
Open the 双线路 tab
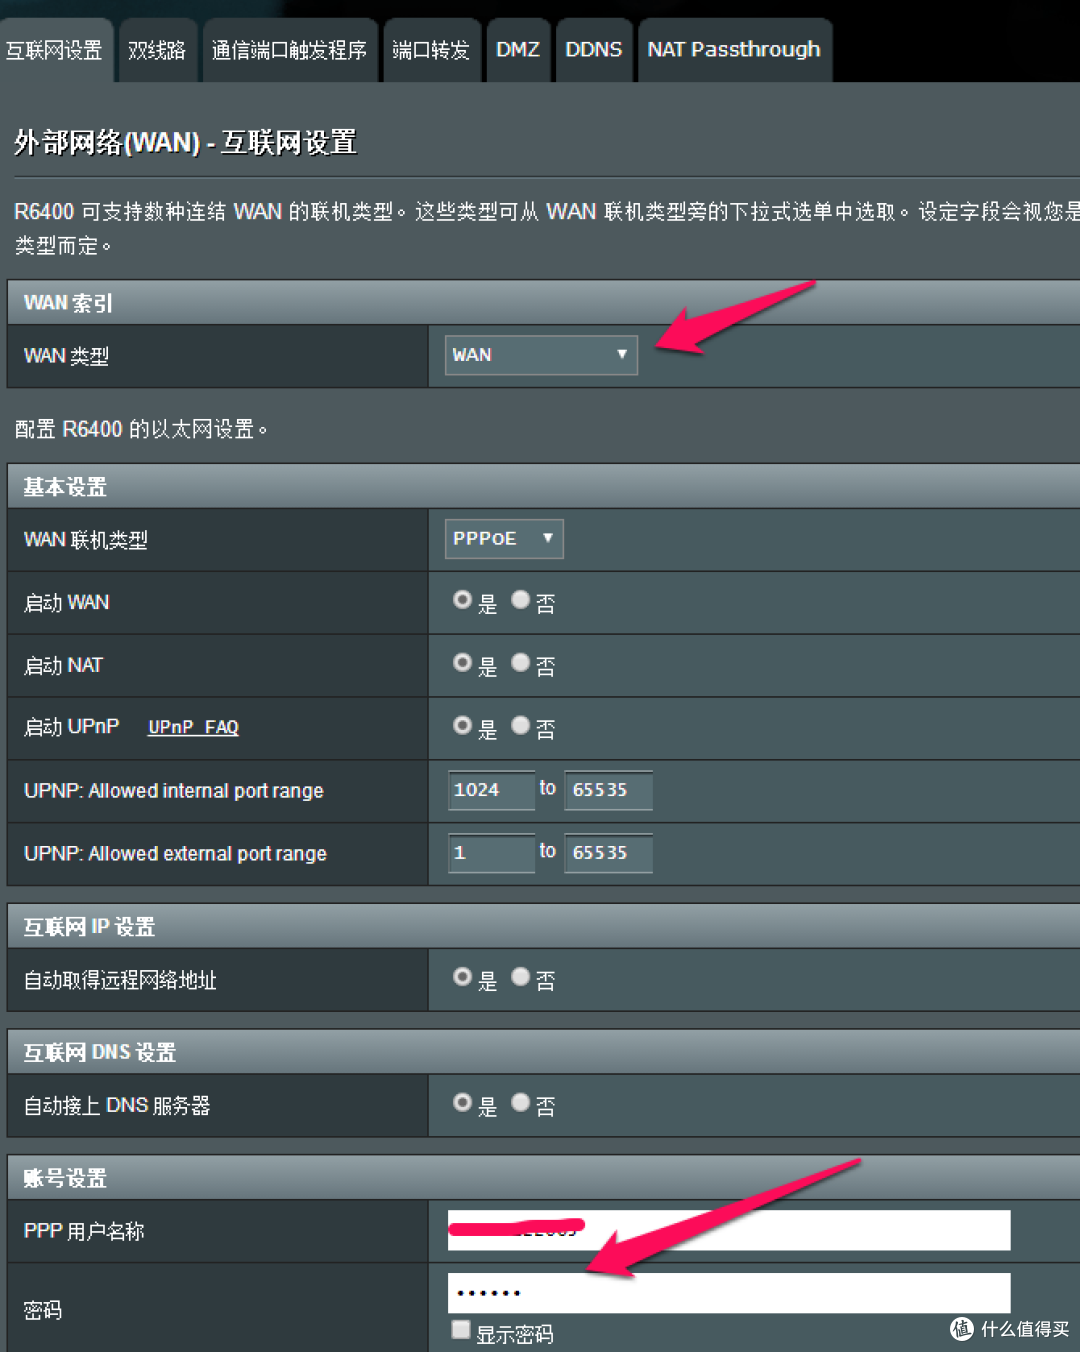coord(157,50)
